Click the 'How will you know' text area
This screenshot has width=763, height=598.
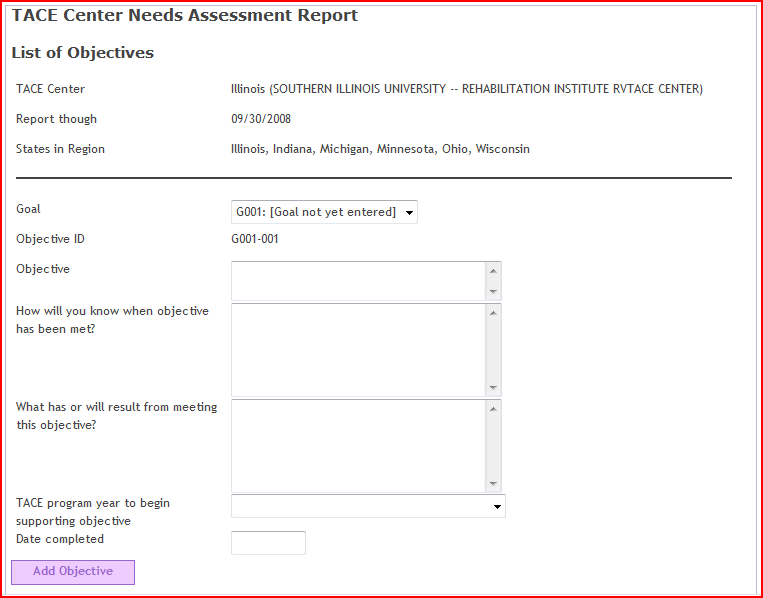coord(359,350)
